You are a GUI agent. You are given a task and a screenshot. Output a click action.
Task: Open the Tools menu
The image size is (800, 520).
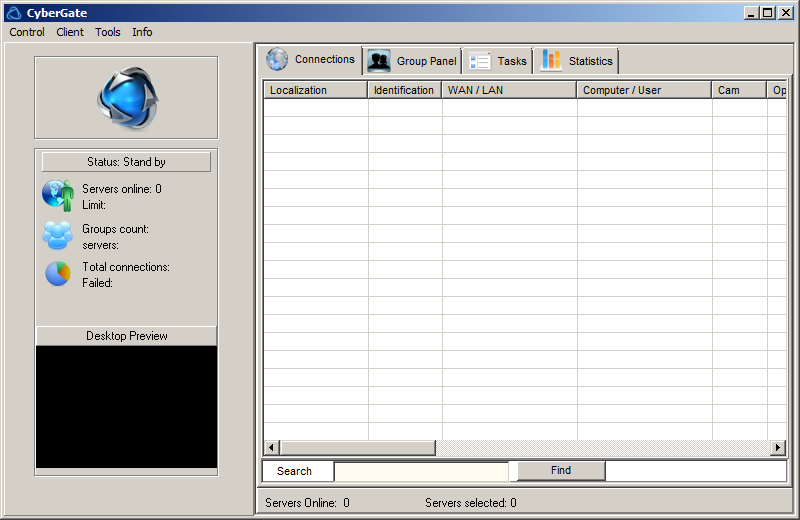[x=108, y=32]
